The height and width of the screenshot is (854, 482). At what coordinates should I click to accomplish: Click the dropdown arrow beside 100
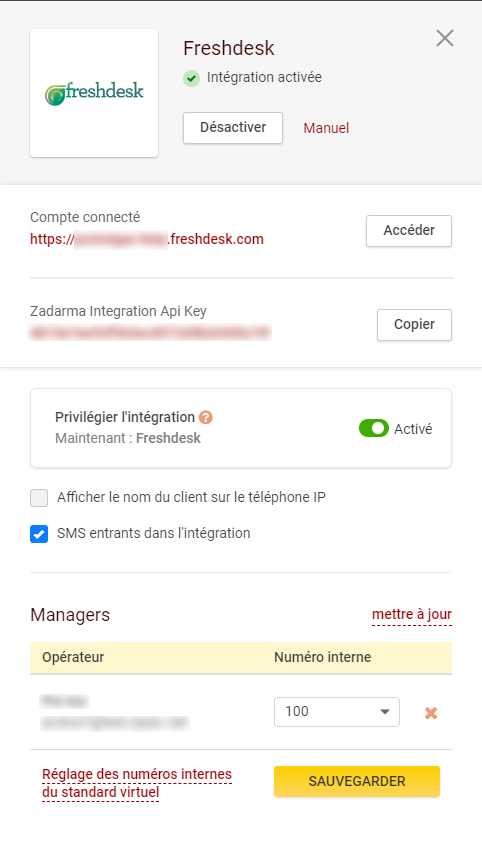tap(385, 712)
